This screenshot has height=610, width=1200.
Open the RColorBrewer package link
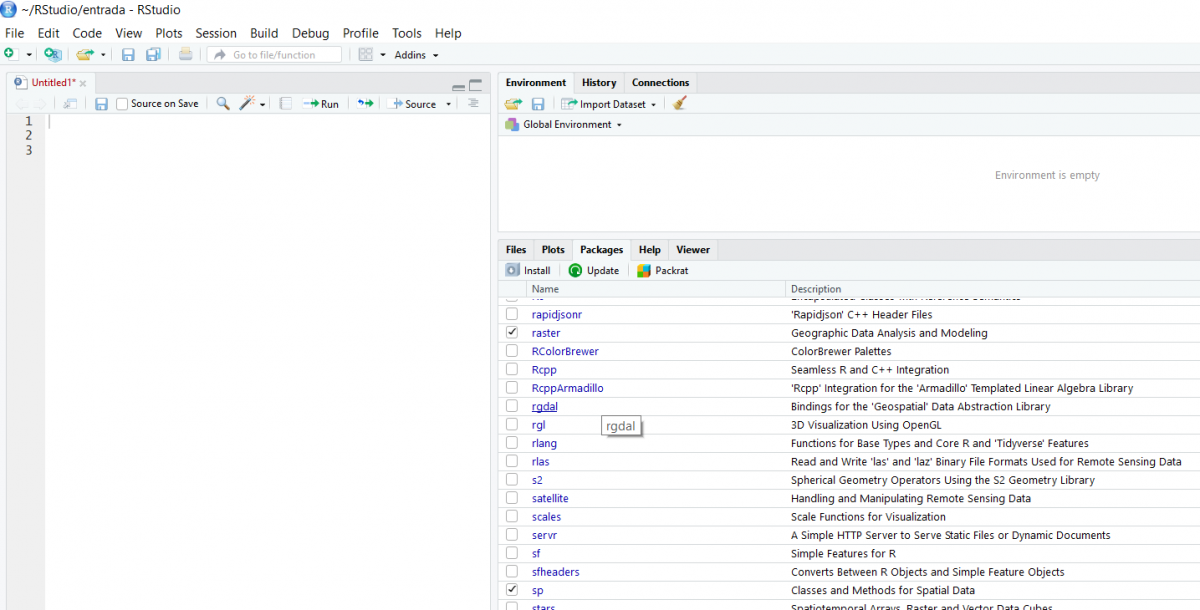(x=565, y=351)
